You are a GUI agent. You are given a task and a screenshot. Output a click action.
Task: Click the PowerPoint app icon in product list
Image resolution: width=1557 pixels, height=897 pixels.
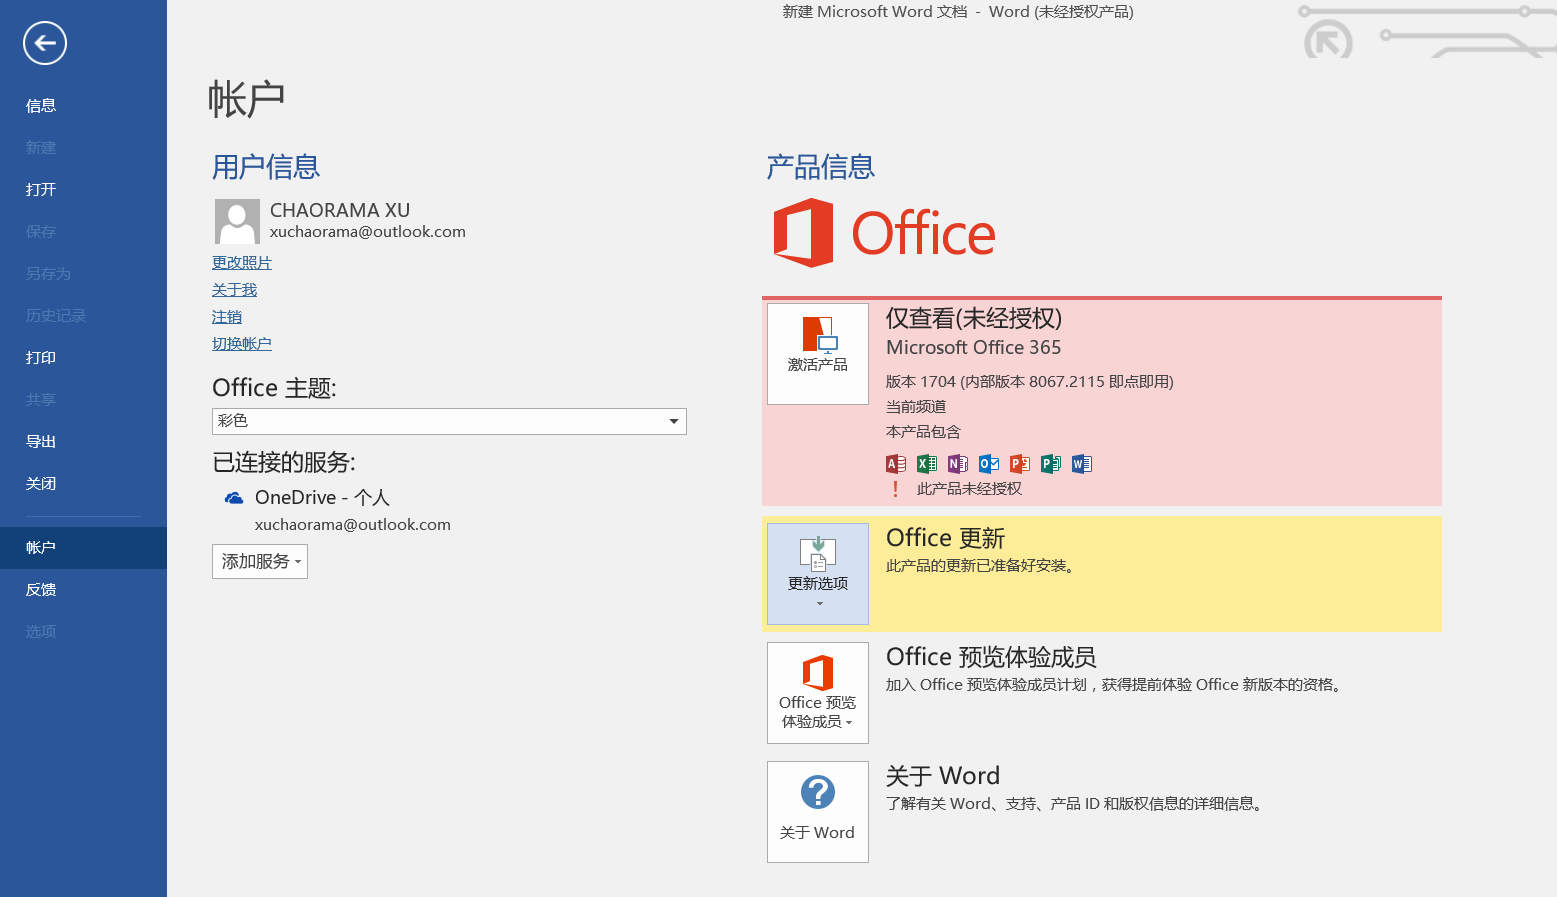[1020, 464]
